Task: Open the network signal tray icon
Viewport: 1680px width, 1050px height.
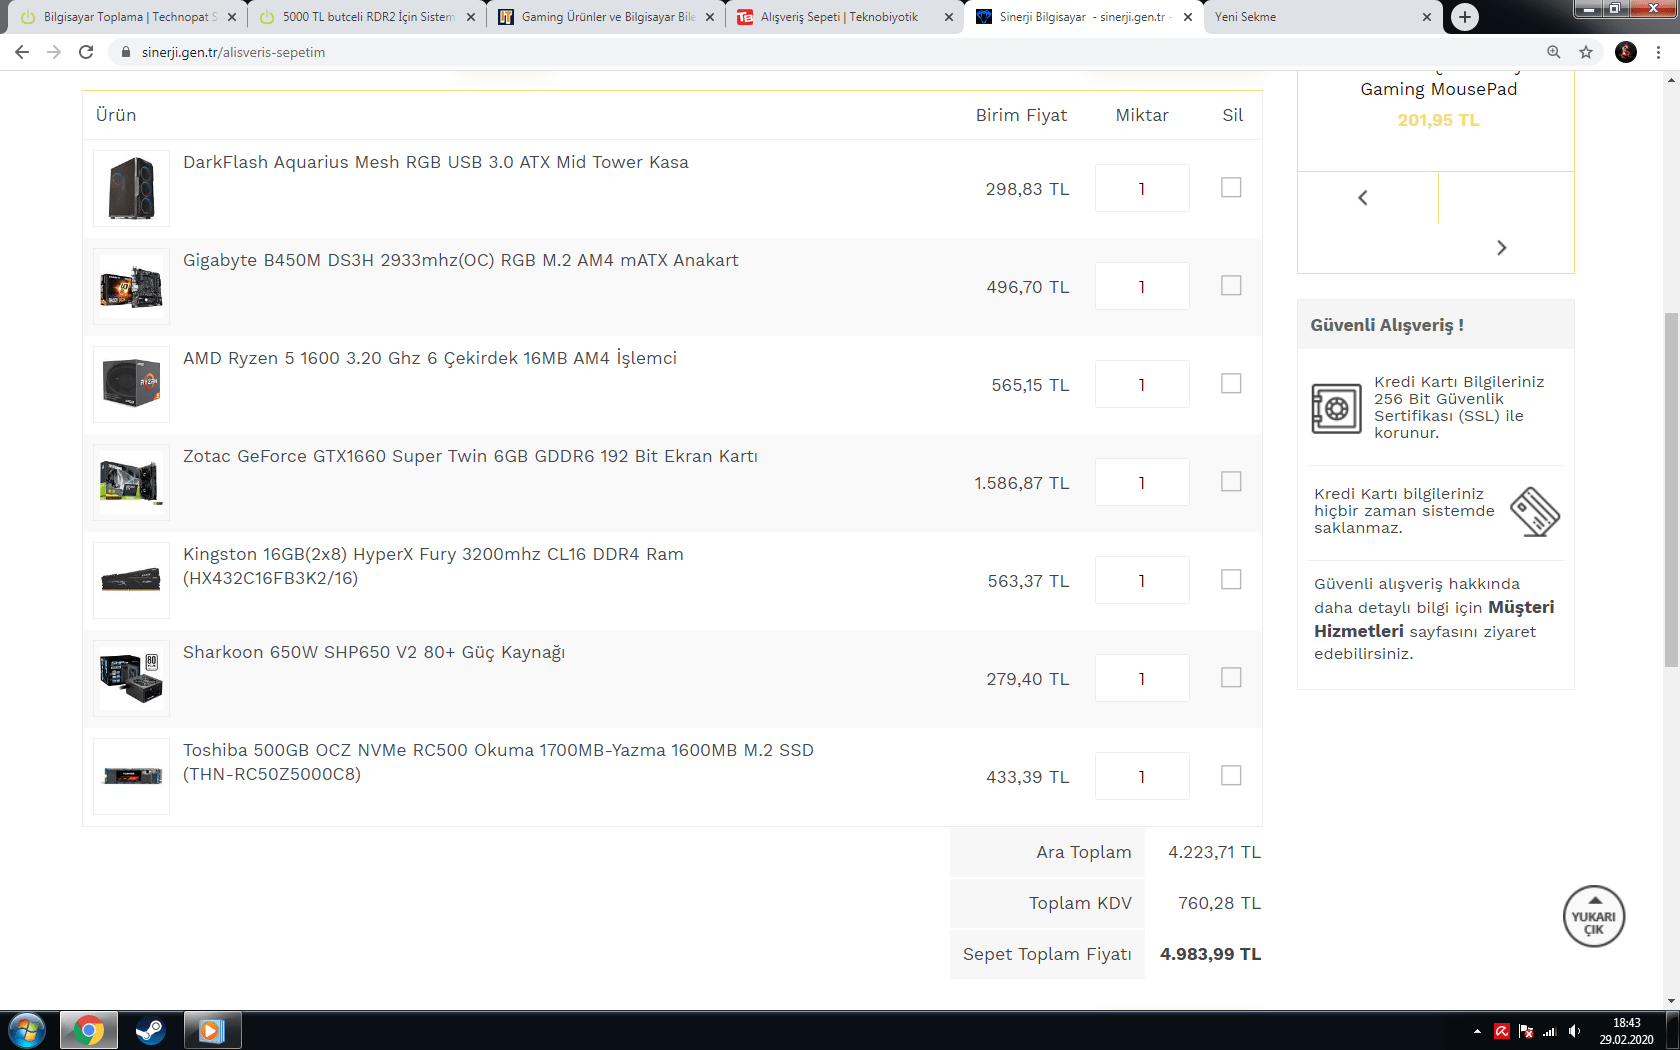Action: 1550,1031
